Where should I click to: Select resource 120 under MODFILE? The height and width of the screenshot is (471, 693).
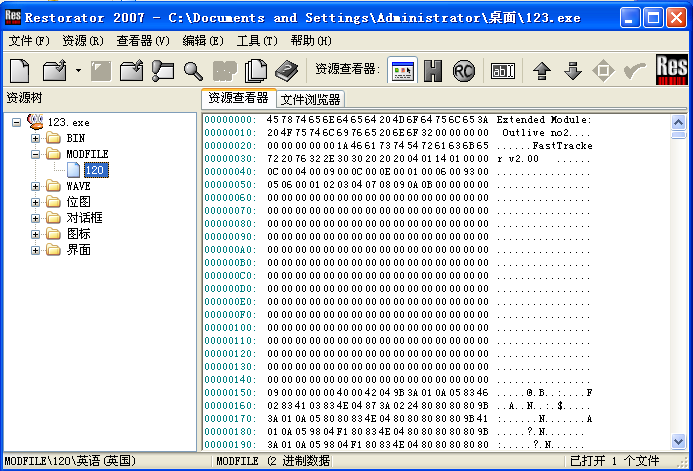tap(95, 170)
